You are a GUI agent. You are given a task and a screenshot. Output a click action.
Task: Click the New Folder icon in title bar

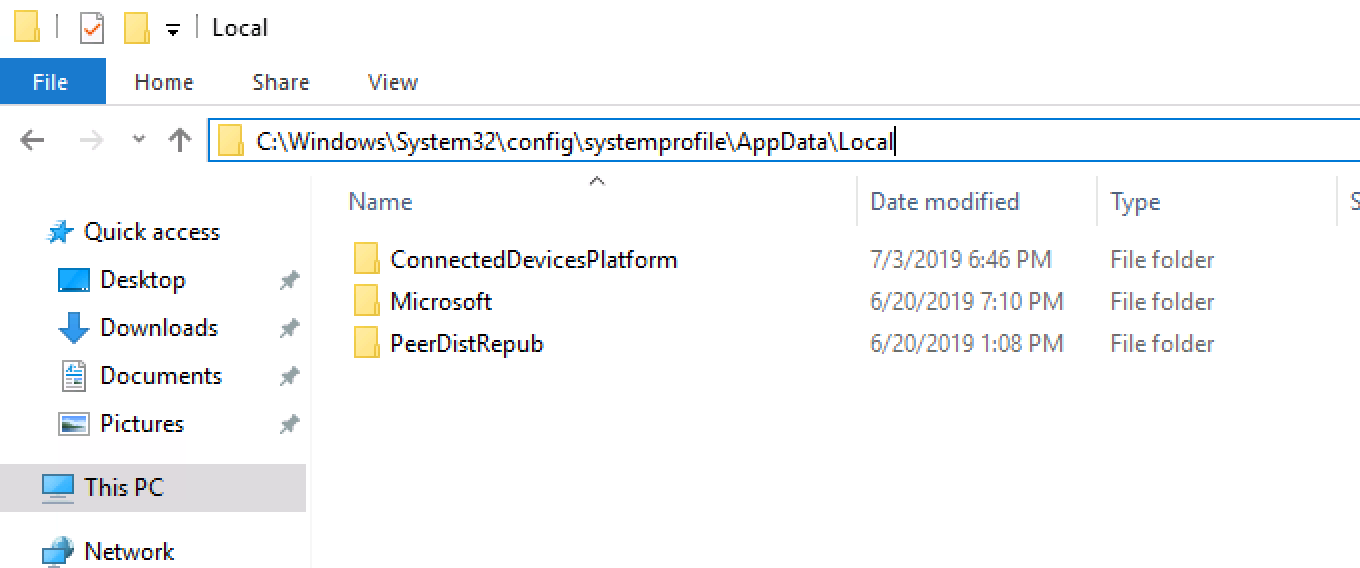point(137,29)
